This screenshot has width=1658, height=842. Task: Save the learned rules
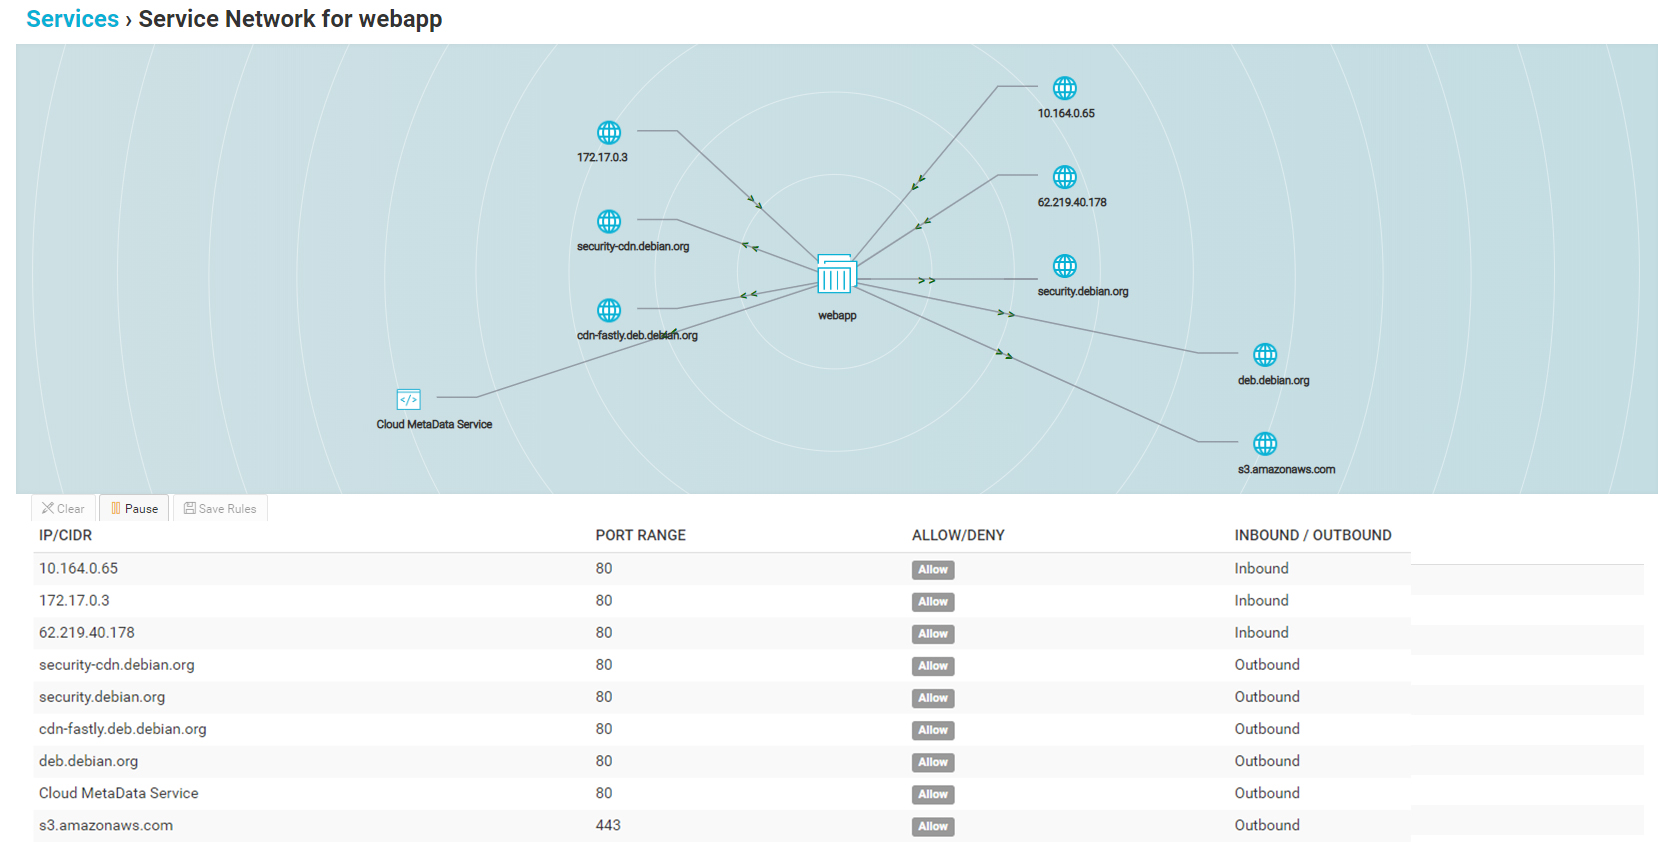click(x=220, y=508)
